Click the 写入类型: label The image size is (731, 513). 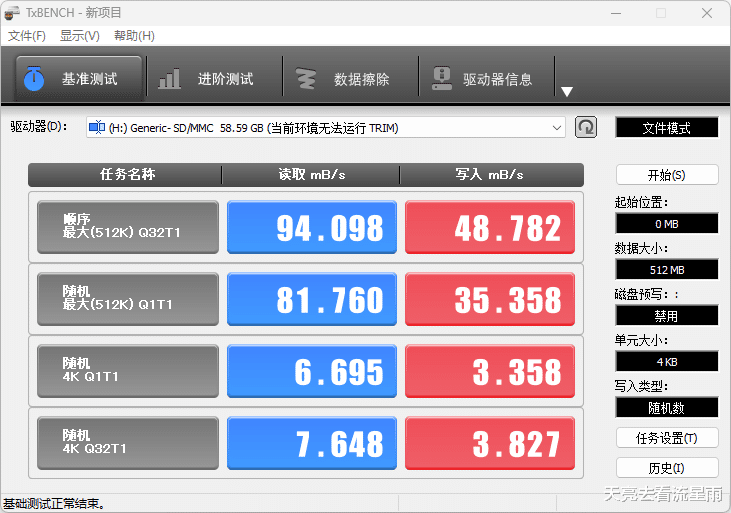point(641,386)
